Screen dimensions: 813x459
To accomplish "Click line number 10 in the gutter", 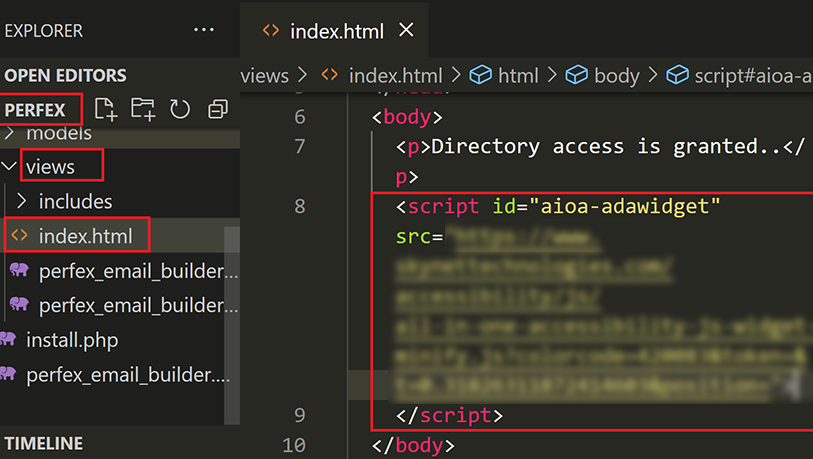I will pos(294,445).
